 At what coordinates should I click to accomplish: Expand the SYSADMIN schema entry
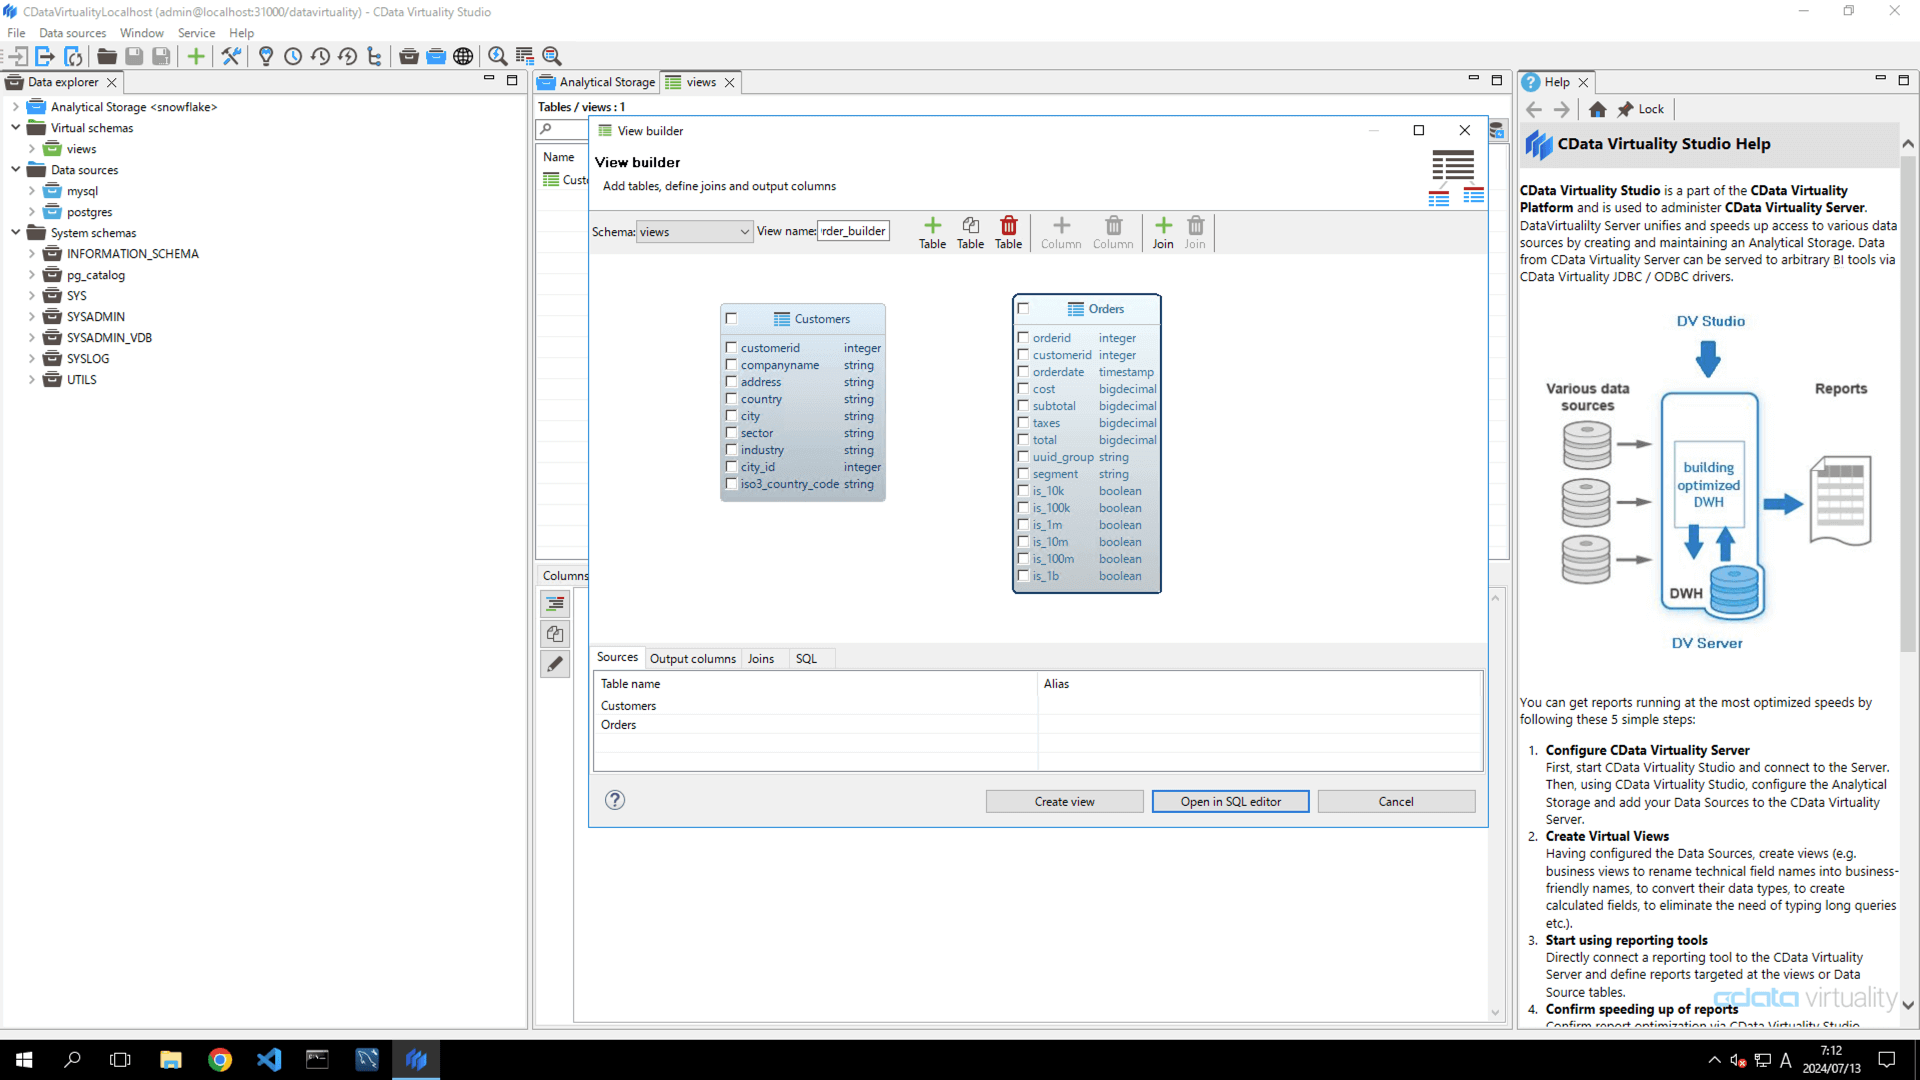tap(31, 316)
